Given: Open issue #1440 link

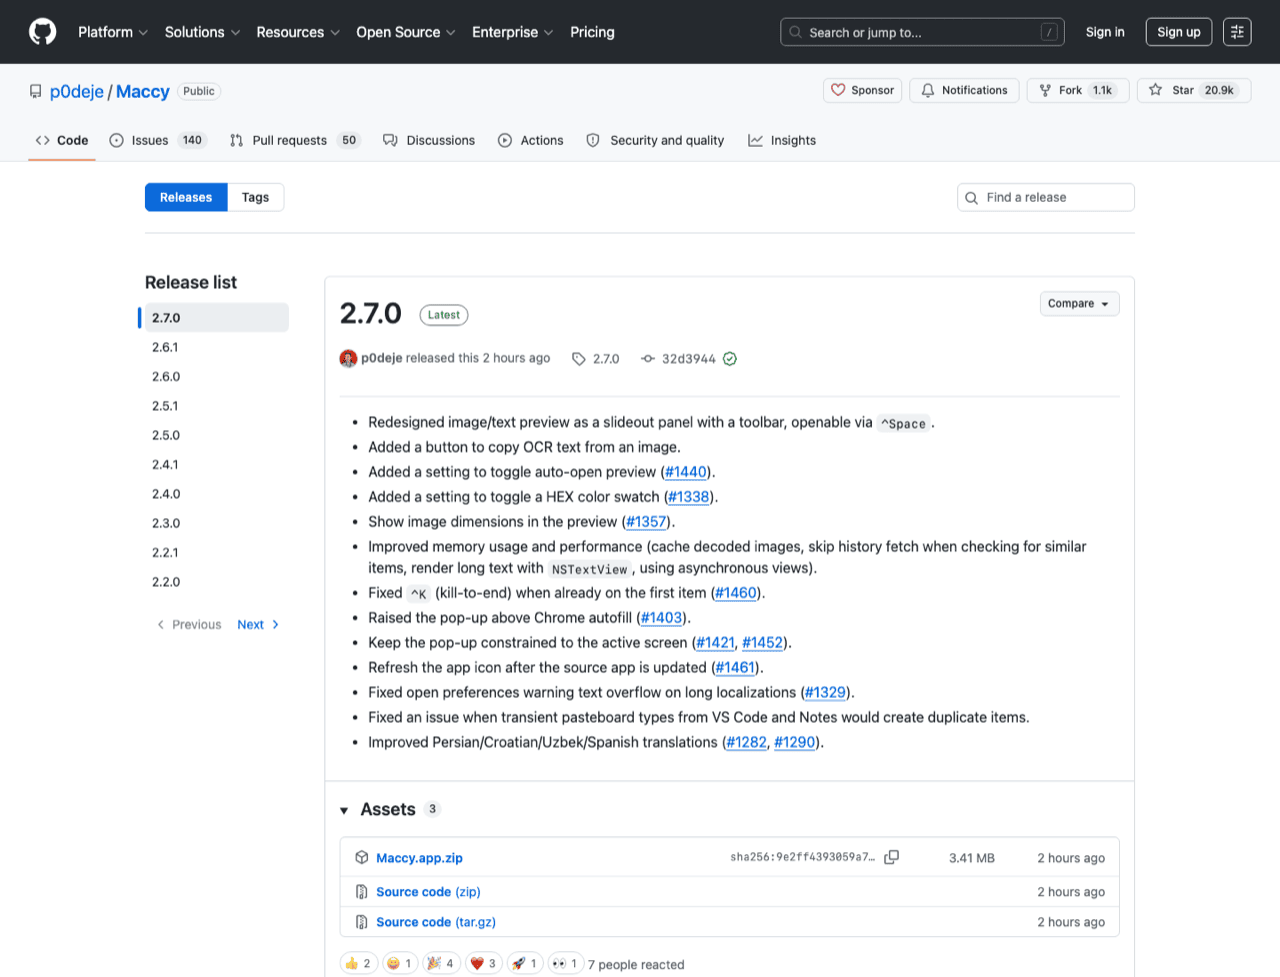Looking at the screenshot, I should click(x=686, y=472).
